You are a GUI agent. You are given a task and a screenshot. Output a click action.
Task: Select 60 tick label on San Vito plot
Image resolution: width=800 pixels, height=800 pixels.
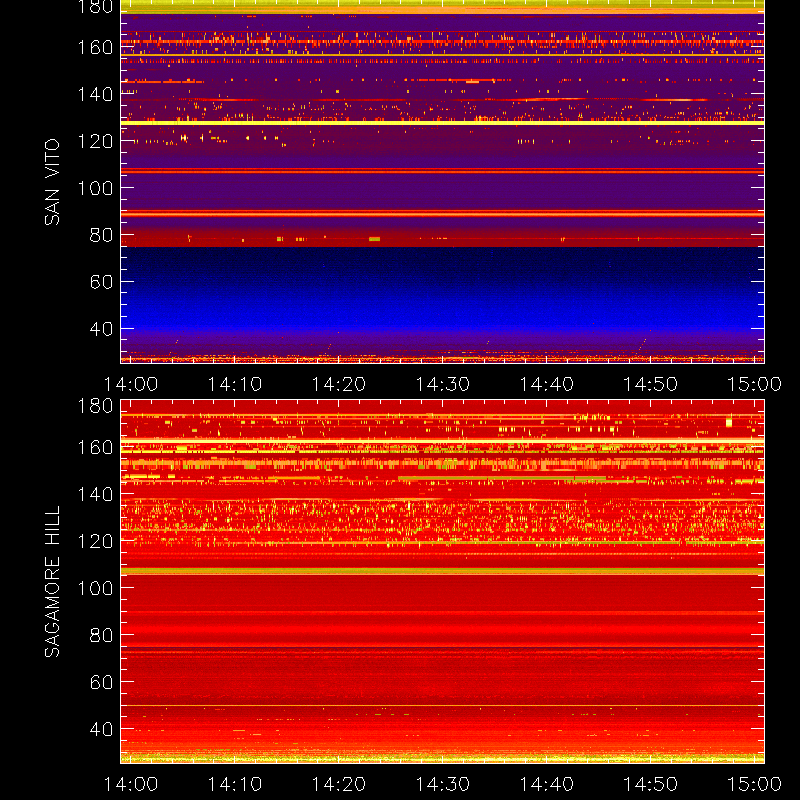102,282
